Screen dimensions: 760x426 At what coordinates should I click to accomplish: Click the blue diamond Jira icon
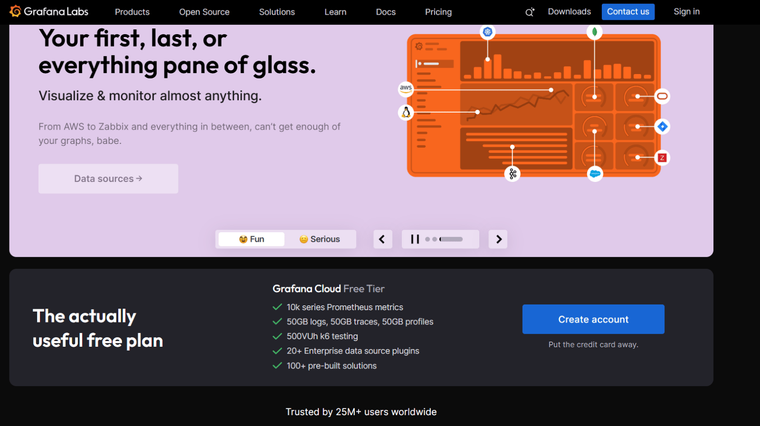click(x=662, y=126)
